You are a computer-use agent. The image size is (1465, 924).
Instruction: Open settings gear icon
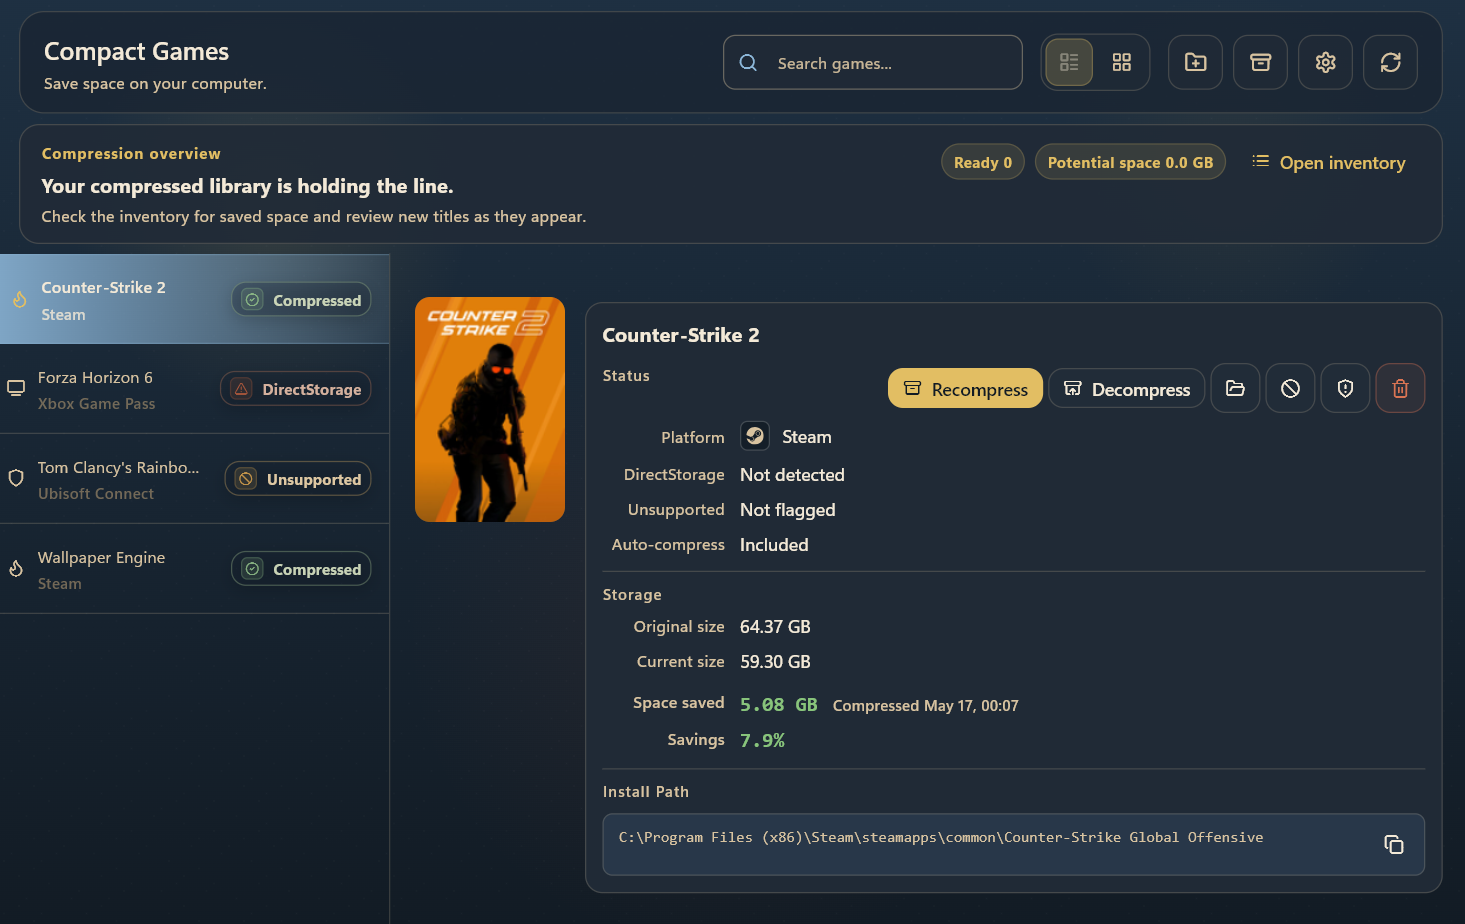click(1326, 62)
